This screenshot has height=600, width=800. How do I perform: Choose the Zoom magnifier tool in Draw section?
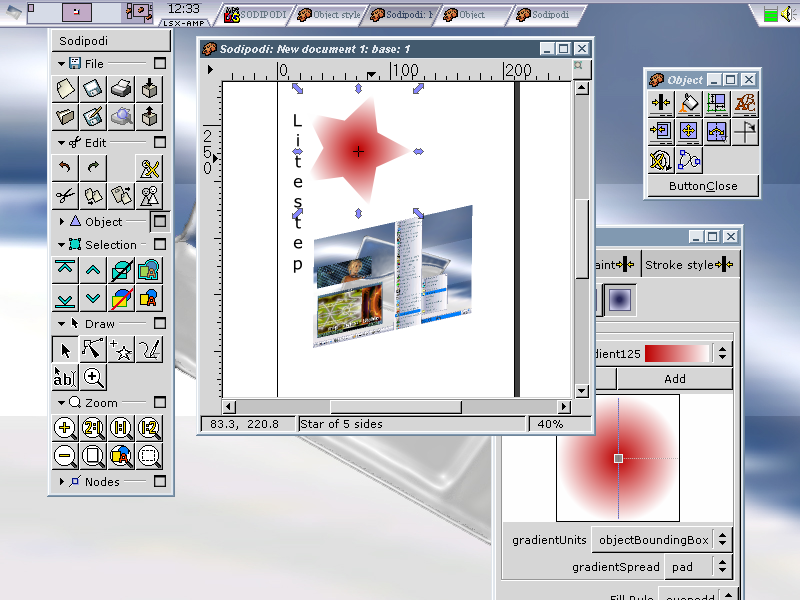point(93,377)
